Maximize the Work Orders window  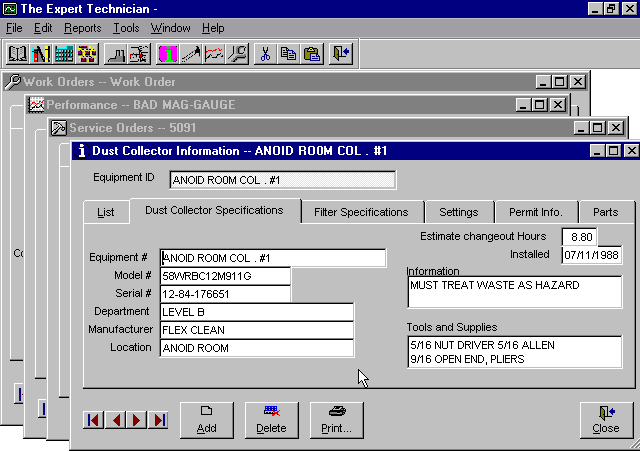tap(560, 82)
